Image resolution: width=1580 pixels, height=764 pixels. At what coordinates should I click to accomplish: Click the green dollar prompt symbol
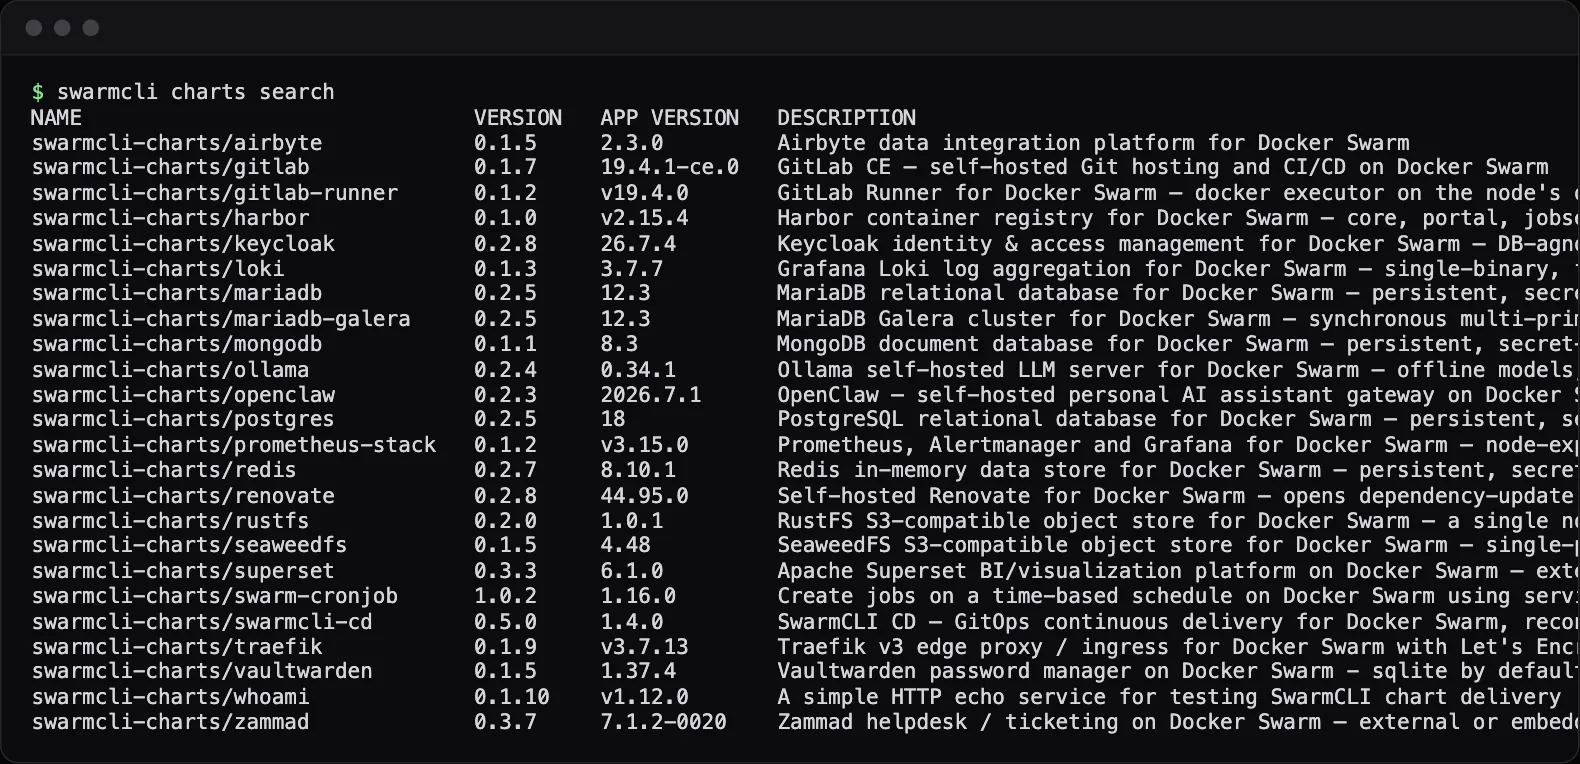point(38,92)
